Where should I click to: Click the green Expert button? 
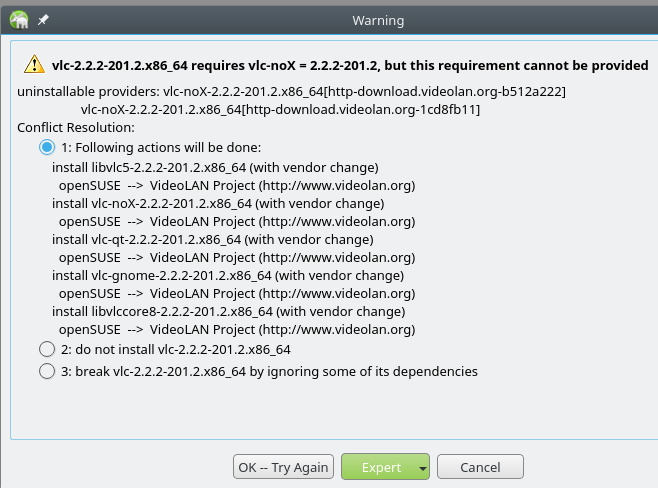[381, 467]
